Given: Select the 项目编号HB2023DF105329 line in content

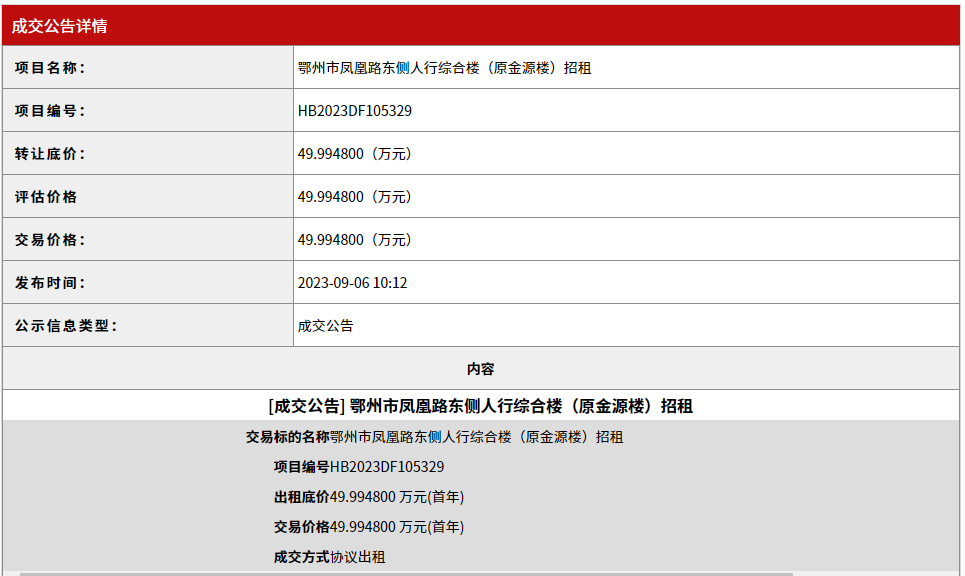Looking at the screenshot, I should (359, 467).
